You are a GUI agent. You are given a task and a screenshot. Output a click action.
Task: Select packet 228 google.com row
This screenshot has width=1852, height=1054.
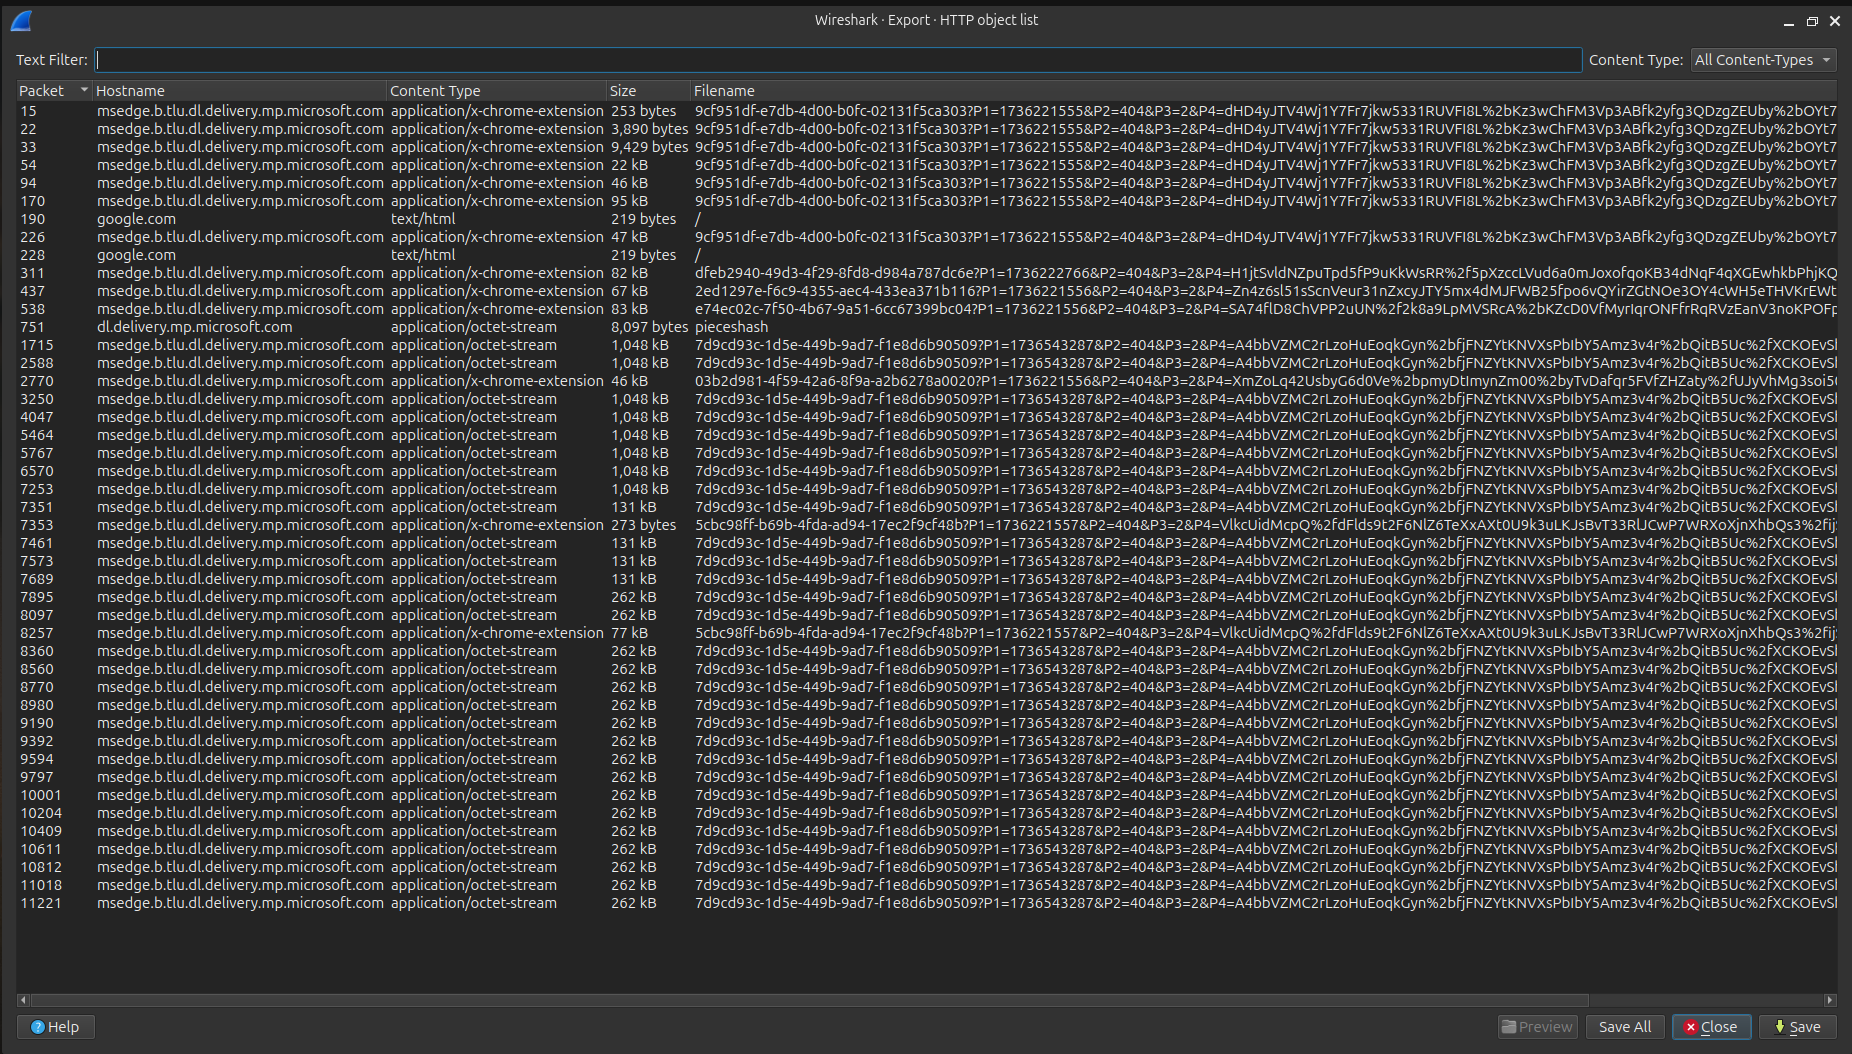927,255
